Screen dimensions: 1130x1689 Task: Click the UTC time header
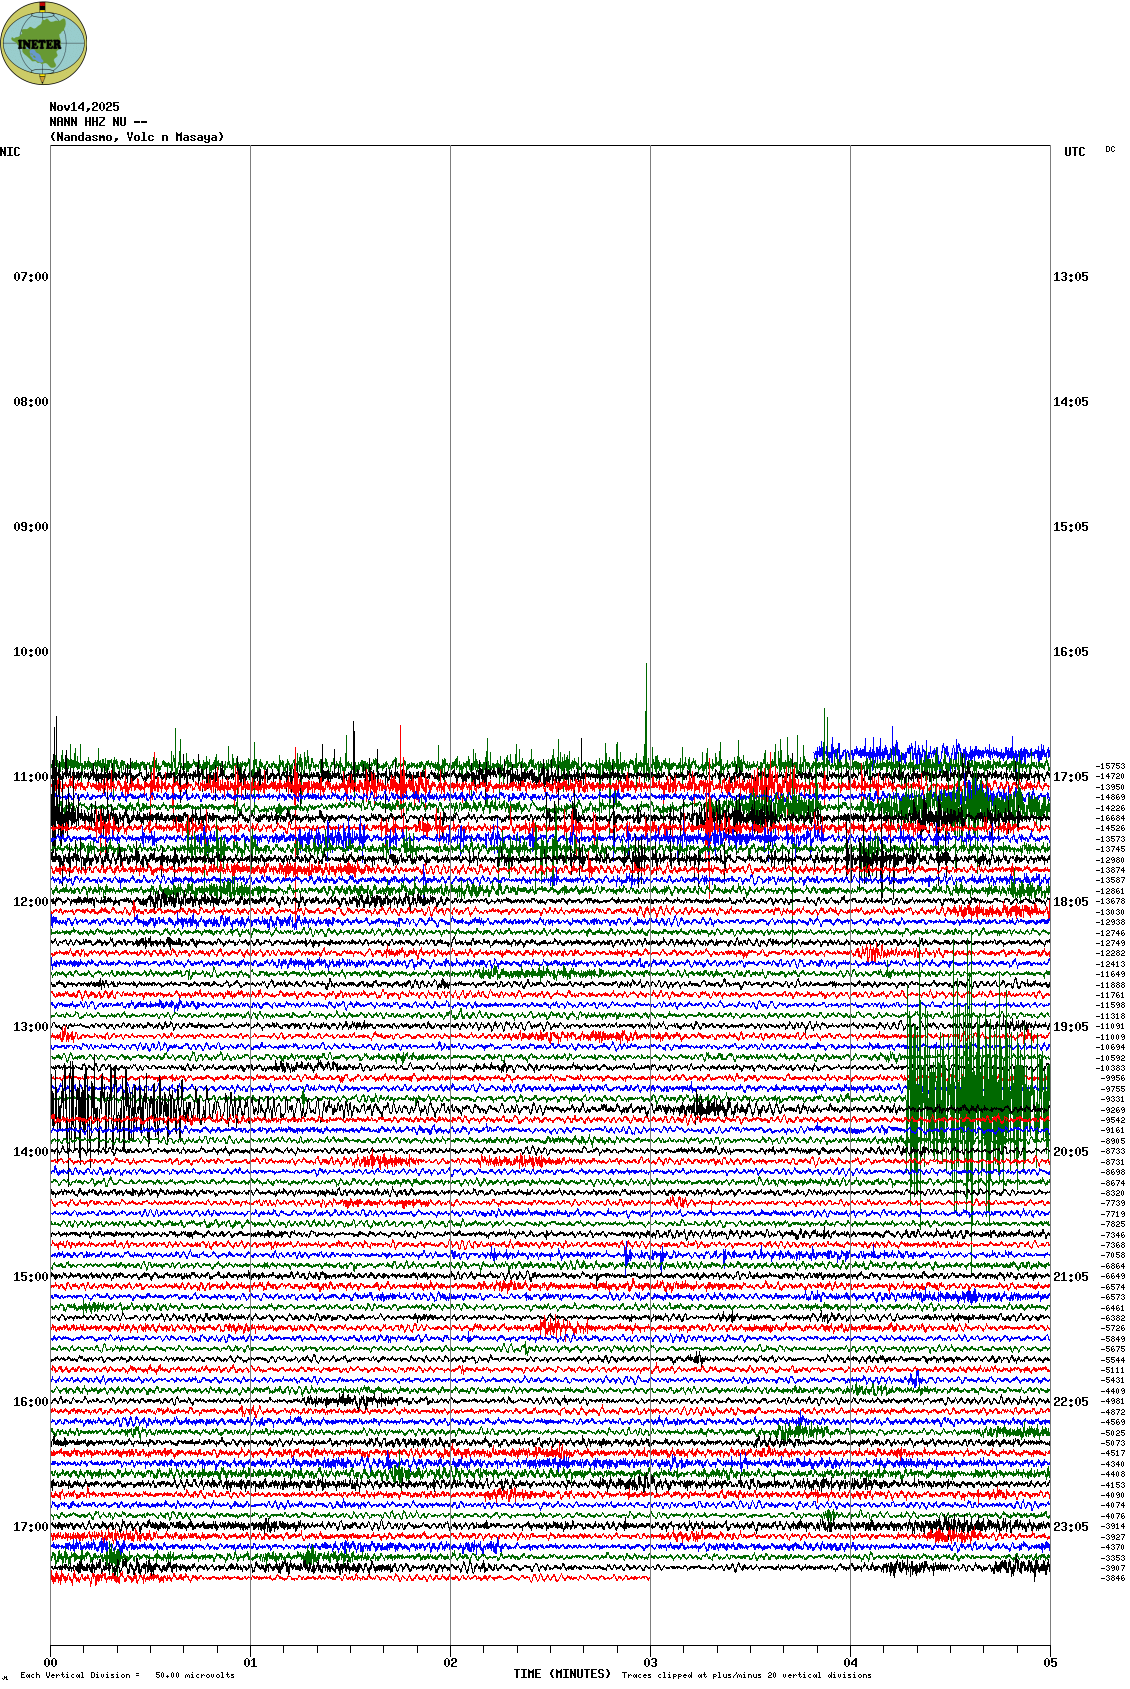tap(1074, 152)
